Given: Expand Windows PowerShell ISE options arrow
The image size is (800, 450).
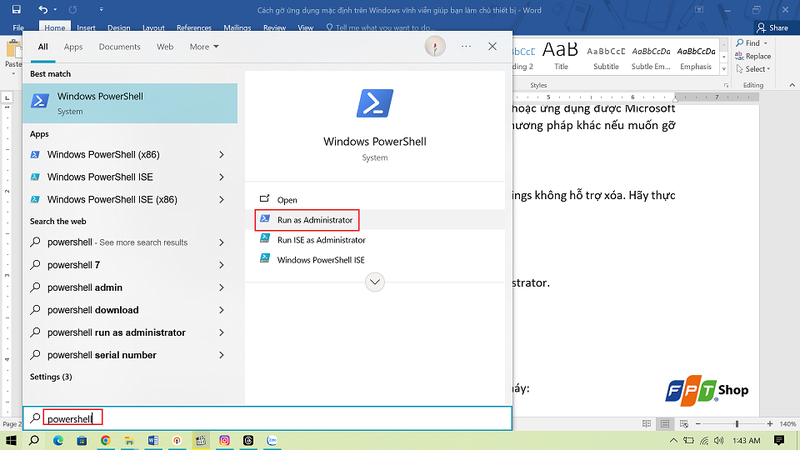Looking at the screenshot, I should click(x=222, y=177).
